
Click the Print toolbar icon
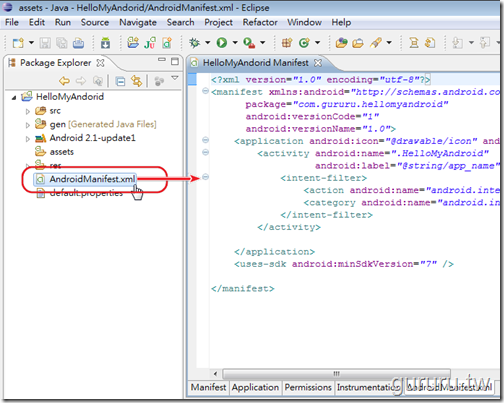(x=78, y=43)
